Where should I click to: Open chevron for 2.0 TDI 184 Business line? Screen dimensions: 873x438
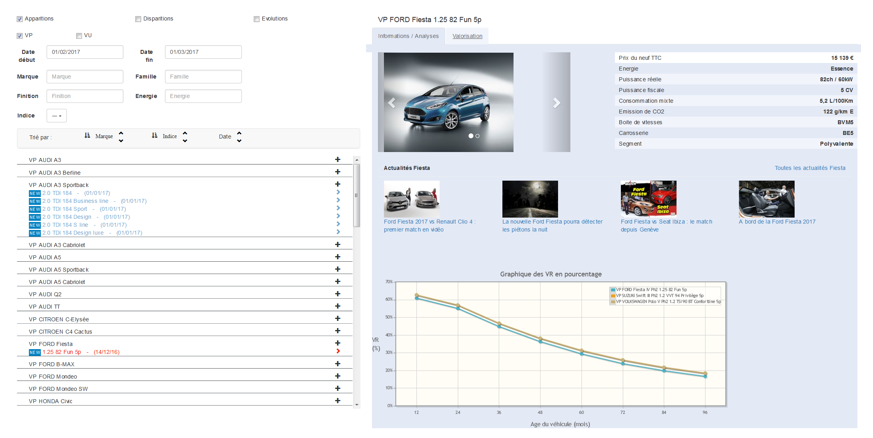pos(338,200)
